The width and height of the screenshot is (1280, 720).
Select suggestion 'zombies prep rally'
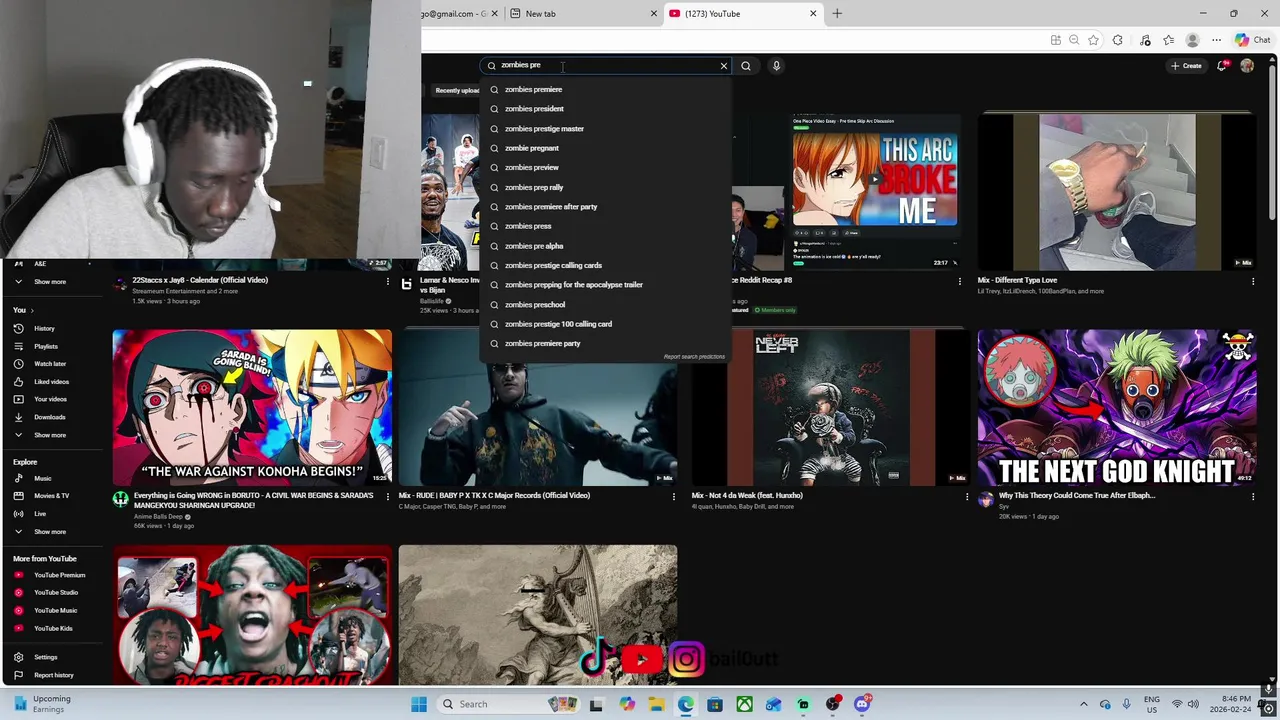605,187
